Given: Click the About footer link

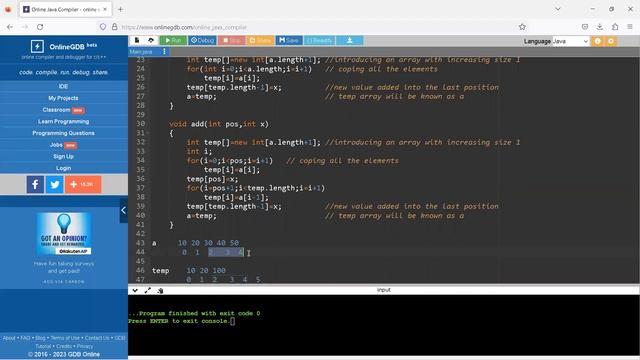Looking at the screenshot, I should coord(9,338).
